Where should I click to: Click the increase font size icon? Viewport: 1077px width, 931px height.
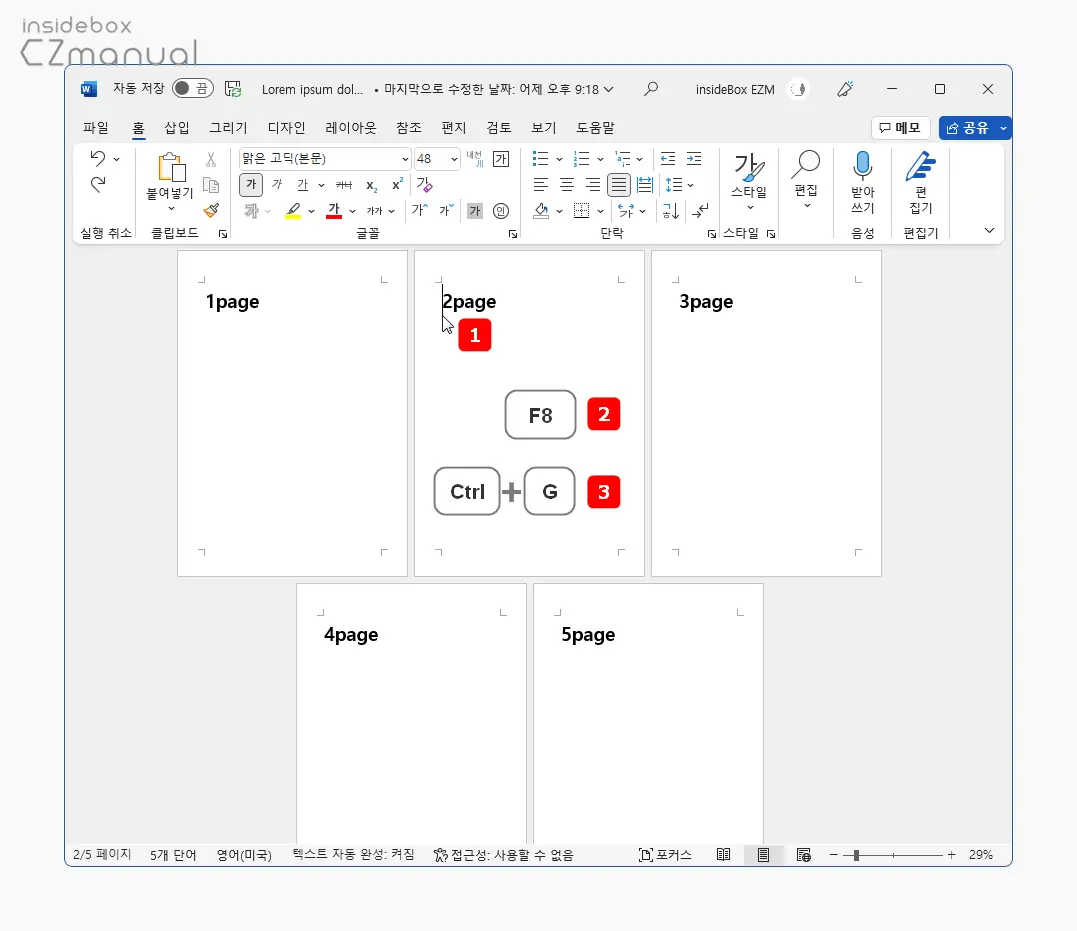[x=420, y=210]
